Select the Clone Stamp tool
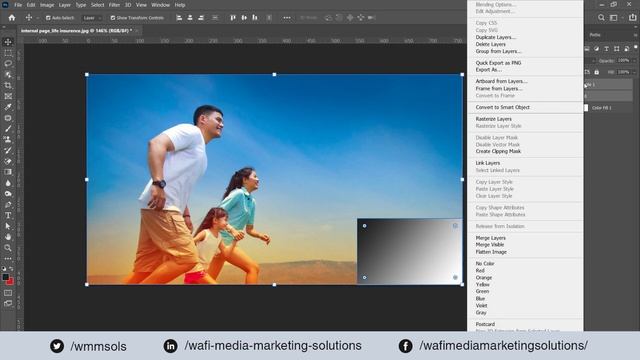The width and height of the screenshot is (640, 360). click(8, 140)
